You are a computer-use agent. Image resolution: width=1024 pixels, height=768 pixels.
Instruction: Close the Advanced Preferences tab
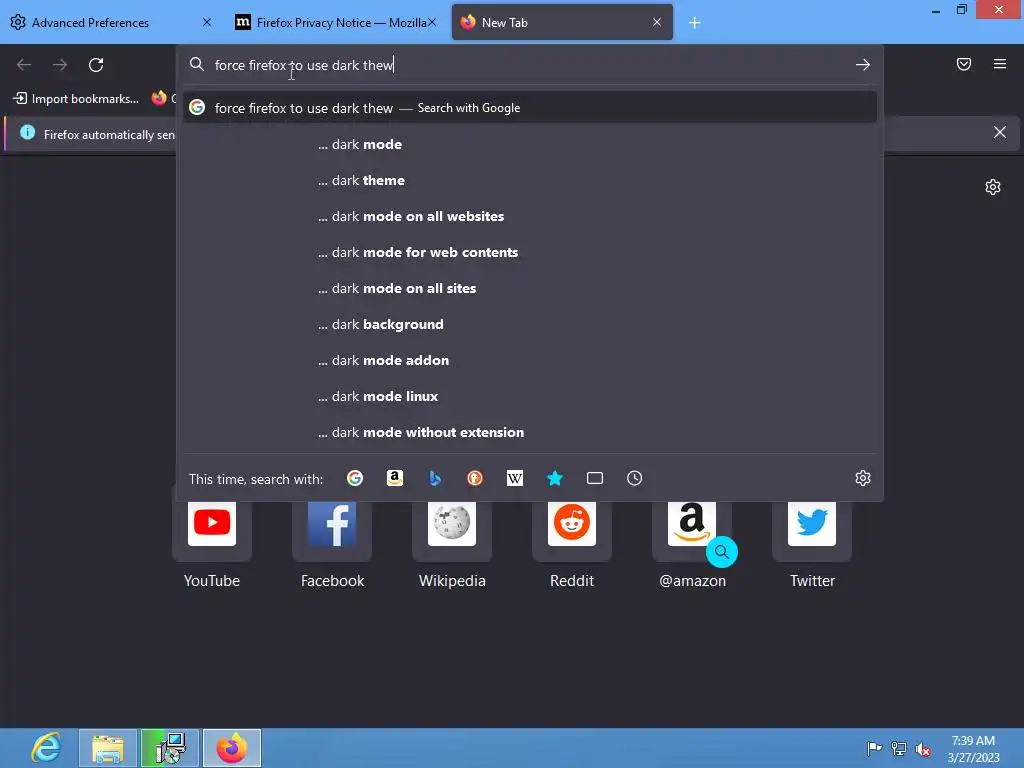[x=207, y=22]
